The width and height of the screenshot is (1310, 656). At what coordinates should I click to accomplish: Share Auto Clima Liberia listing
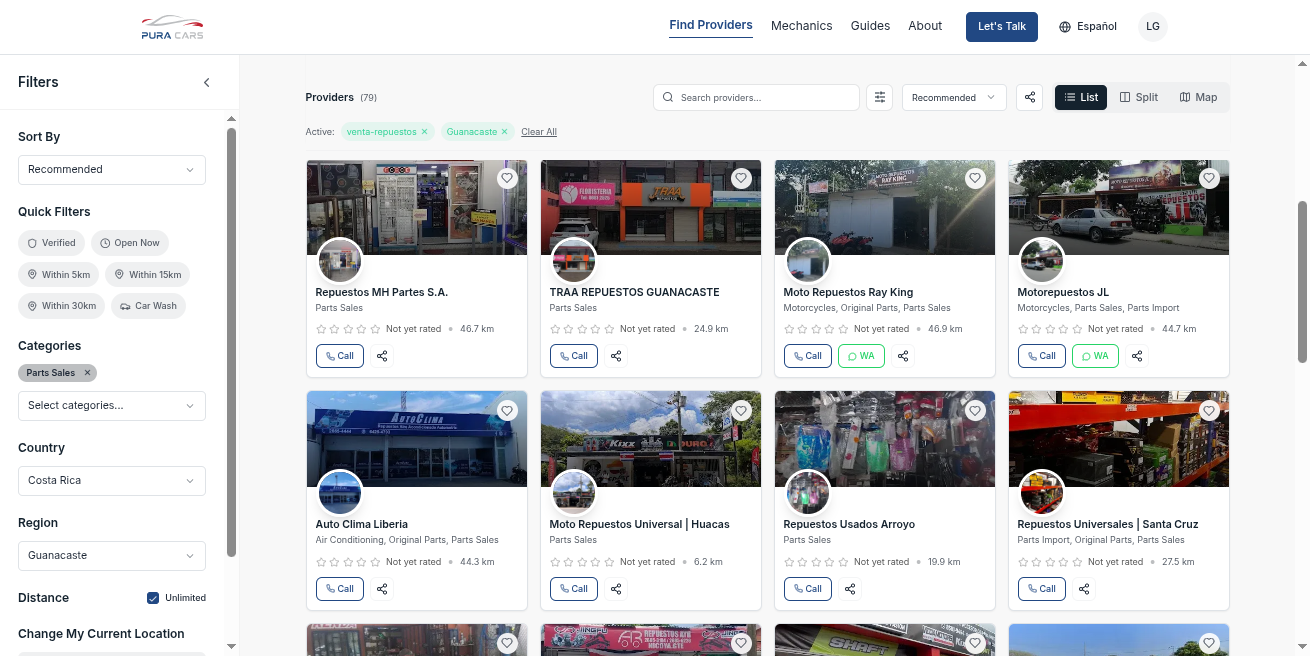382,589
